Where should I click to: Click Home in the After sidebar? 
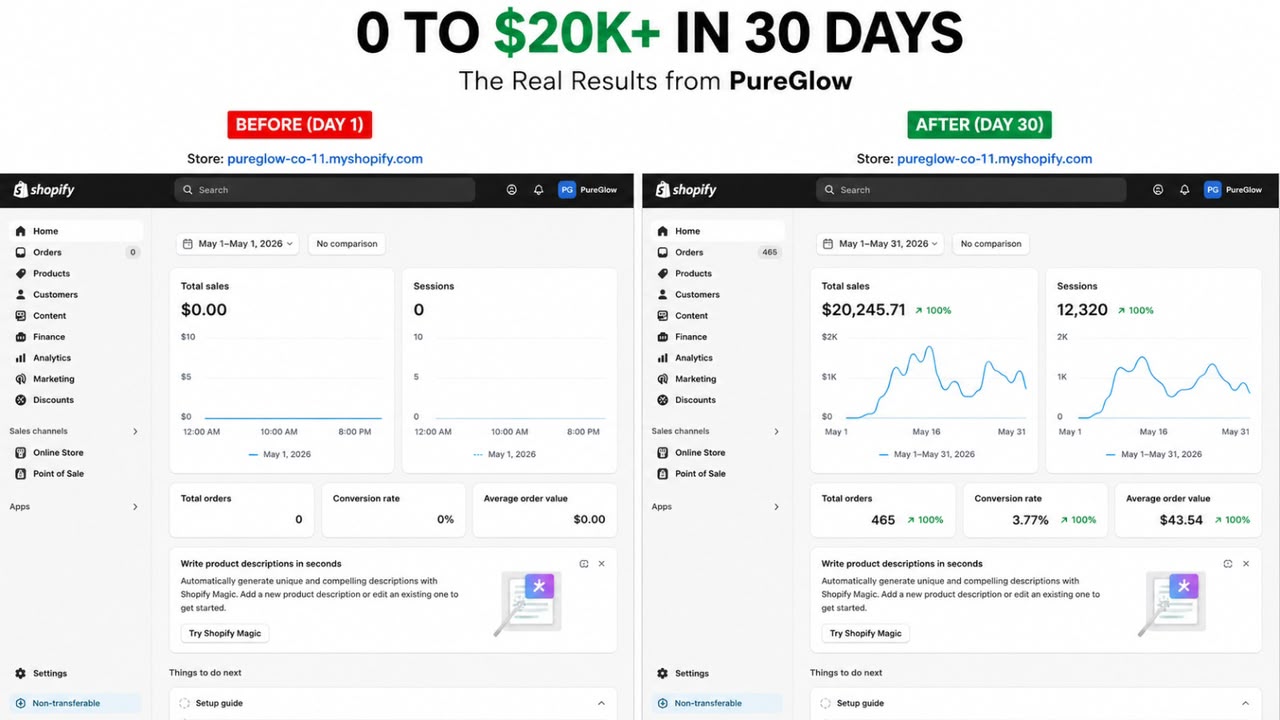[717, 231]
